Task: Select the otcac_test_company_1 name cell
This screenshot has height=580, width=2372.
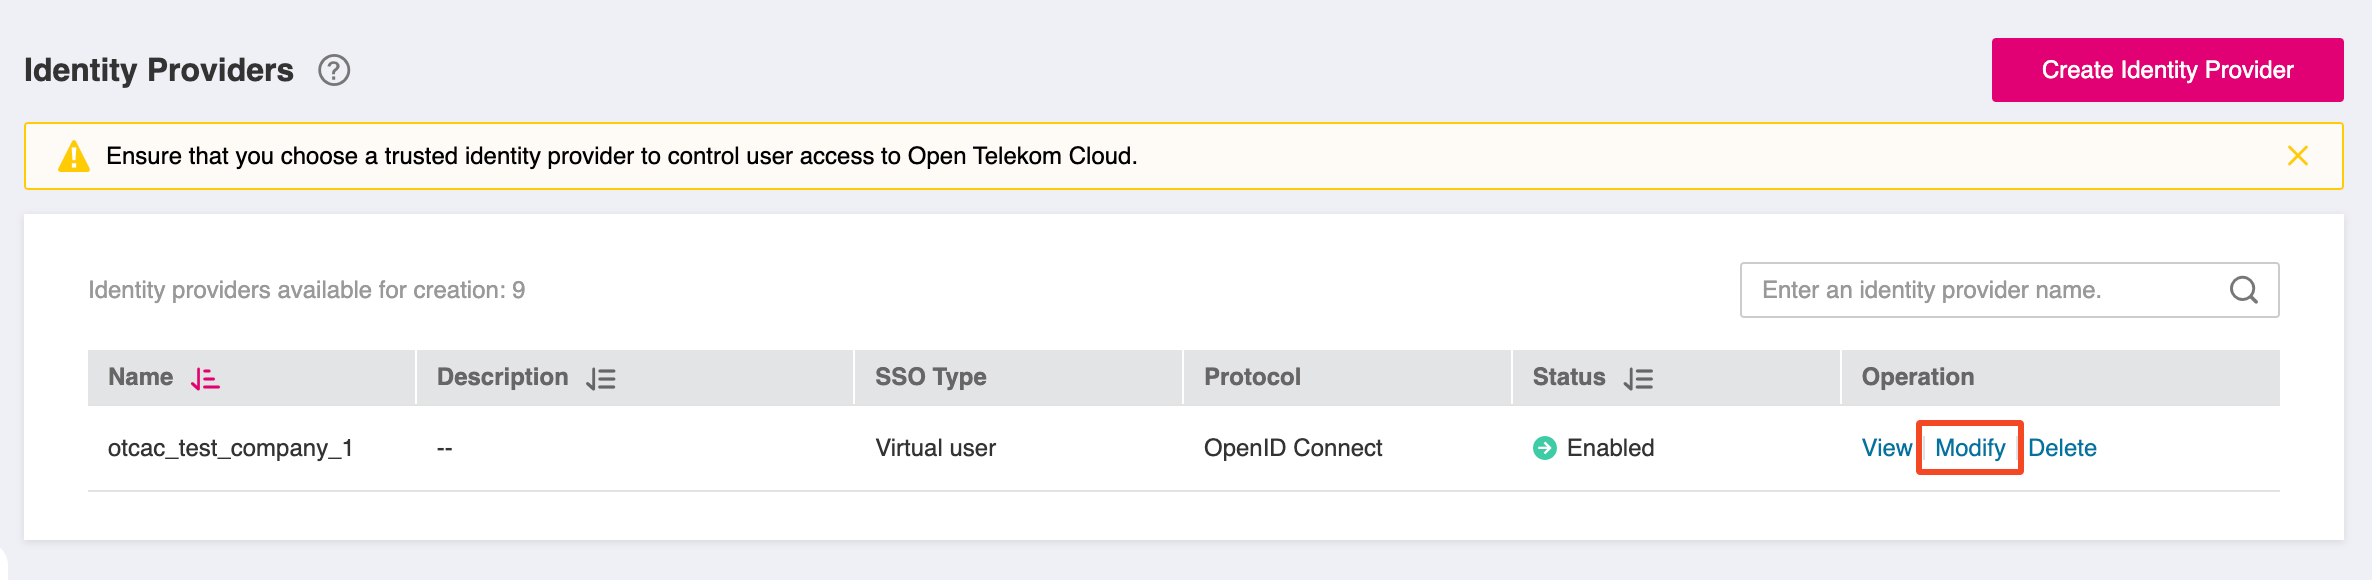Action: pos(230,448)
